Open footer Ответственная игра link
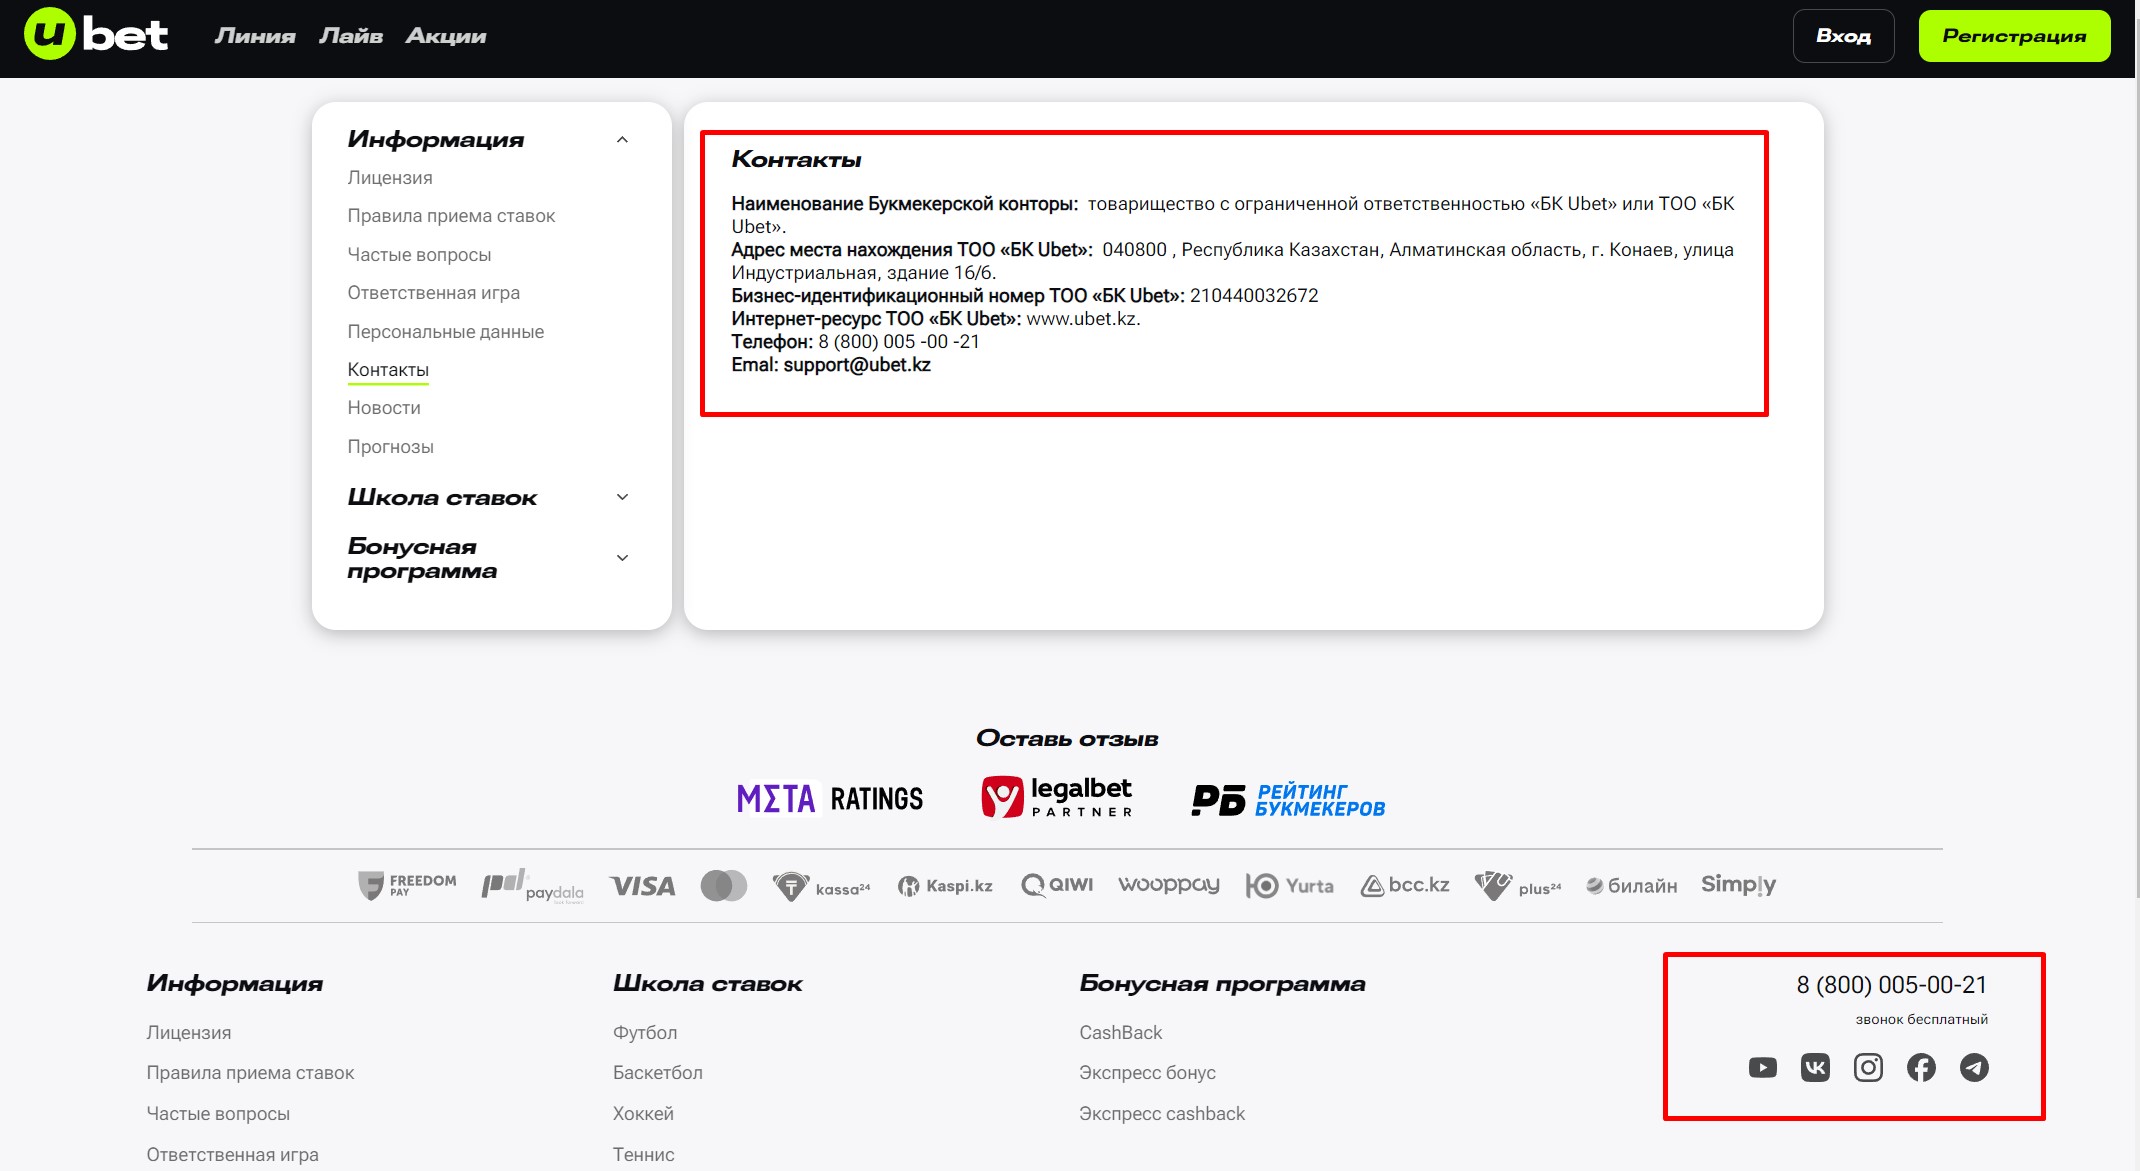 [x=232, y=1155]
